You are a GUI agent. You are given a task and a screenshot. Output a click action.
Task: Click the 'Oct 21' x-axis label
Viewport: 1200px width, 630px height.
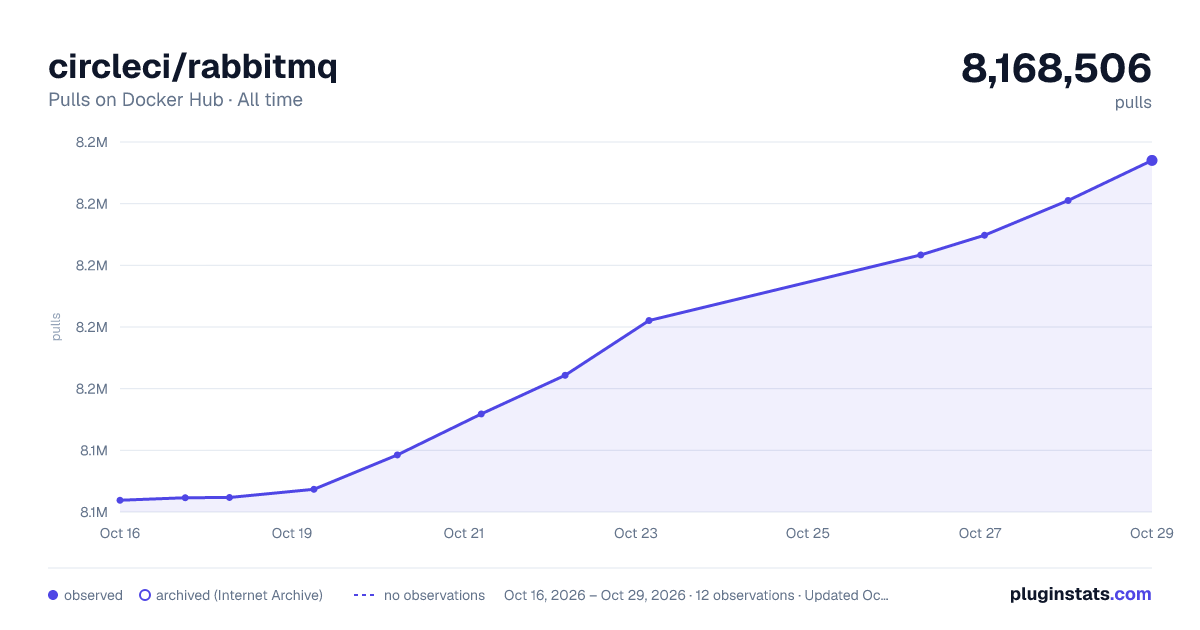pos(464,533)
